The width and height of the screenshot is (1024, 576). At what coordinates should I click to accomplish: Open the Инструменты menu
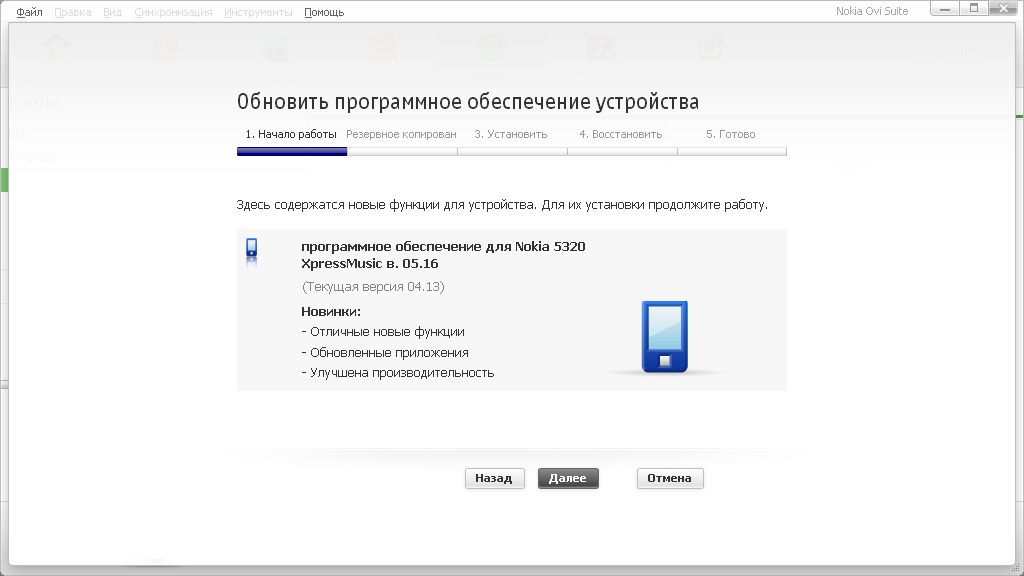[258, 12]
